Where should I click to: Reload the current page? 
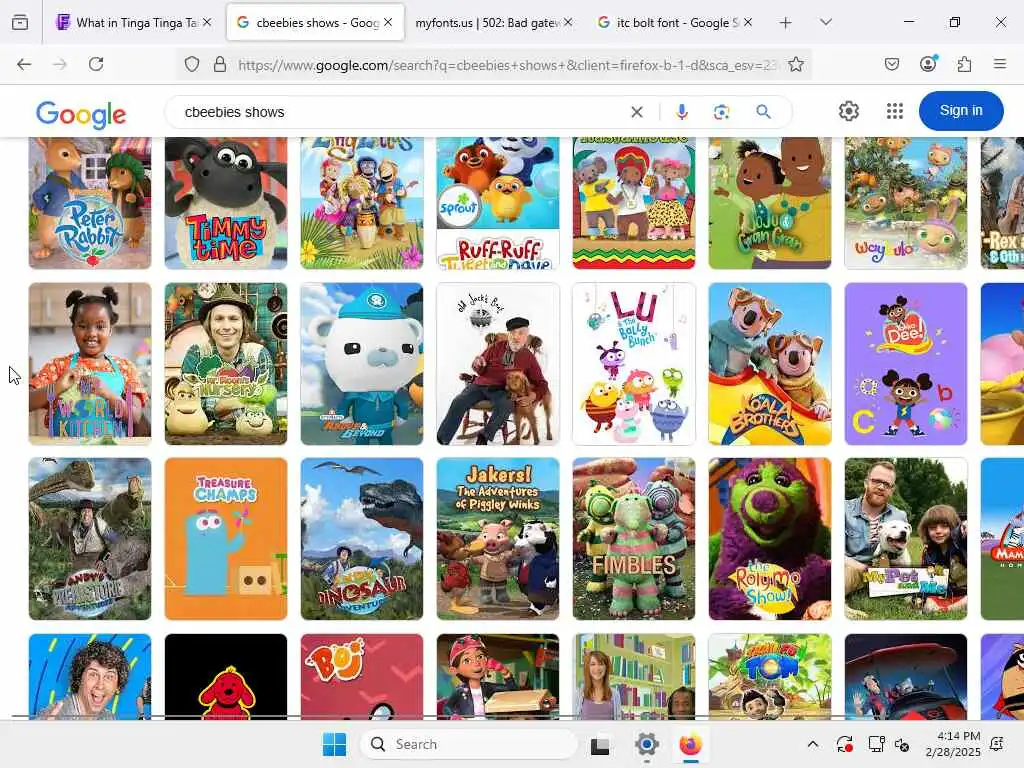[96, 64]
